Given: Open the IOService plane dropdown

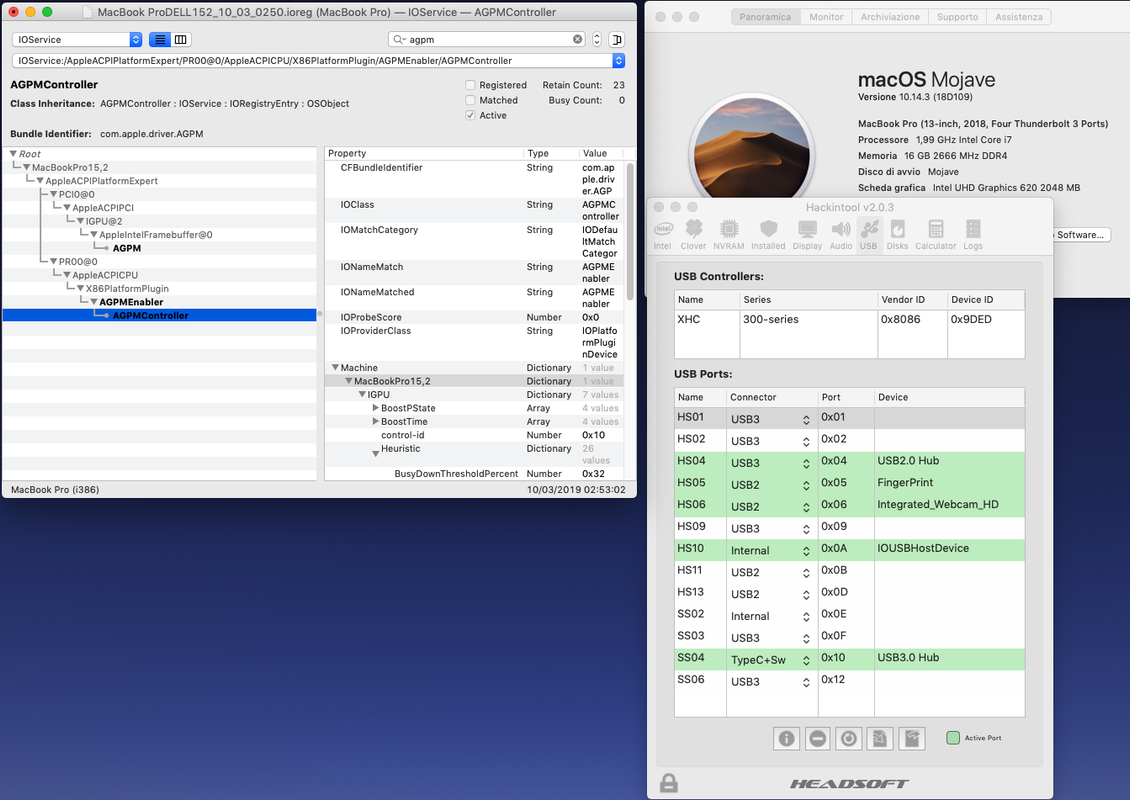Looking at the screenshot, I should click(x=77, y=40).
